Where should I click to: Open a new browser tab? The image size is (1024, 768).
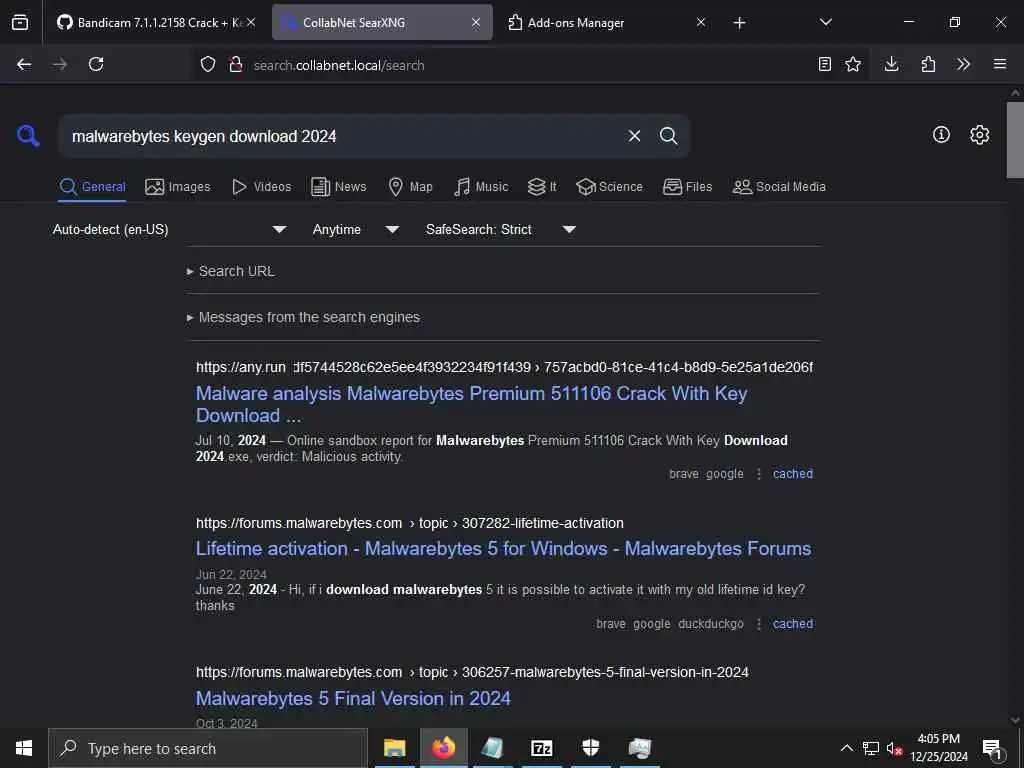(739, 23)
